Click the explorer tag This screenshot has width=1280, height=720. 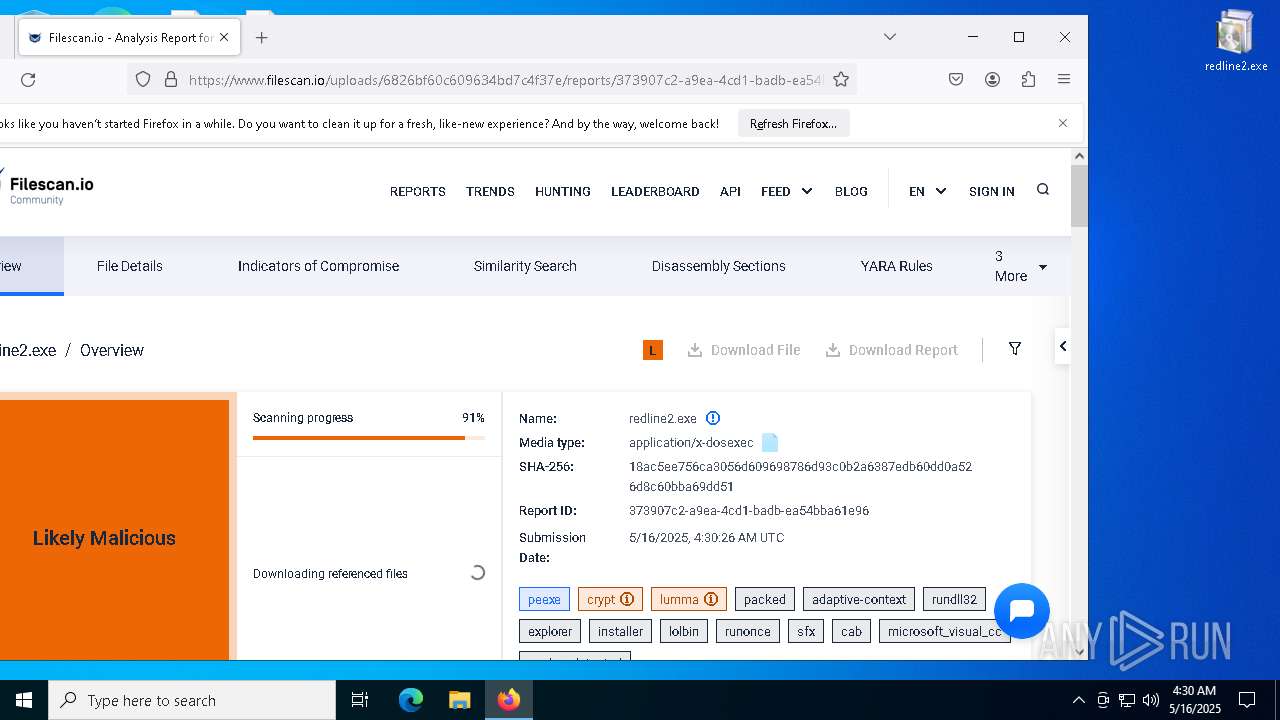coord(550,632)
